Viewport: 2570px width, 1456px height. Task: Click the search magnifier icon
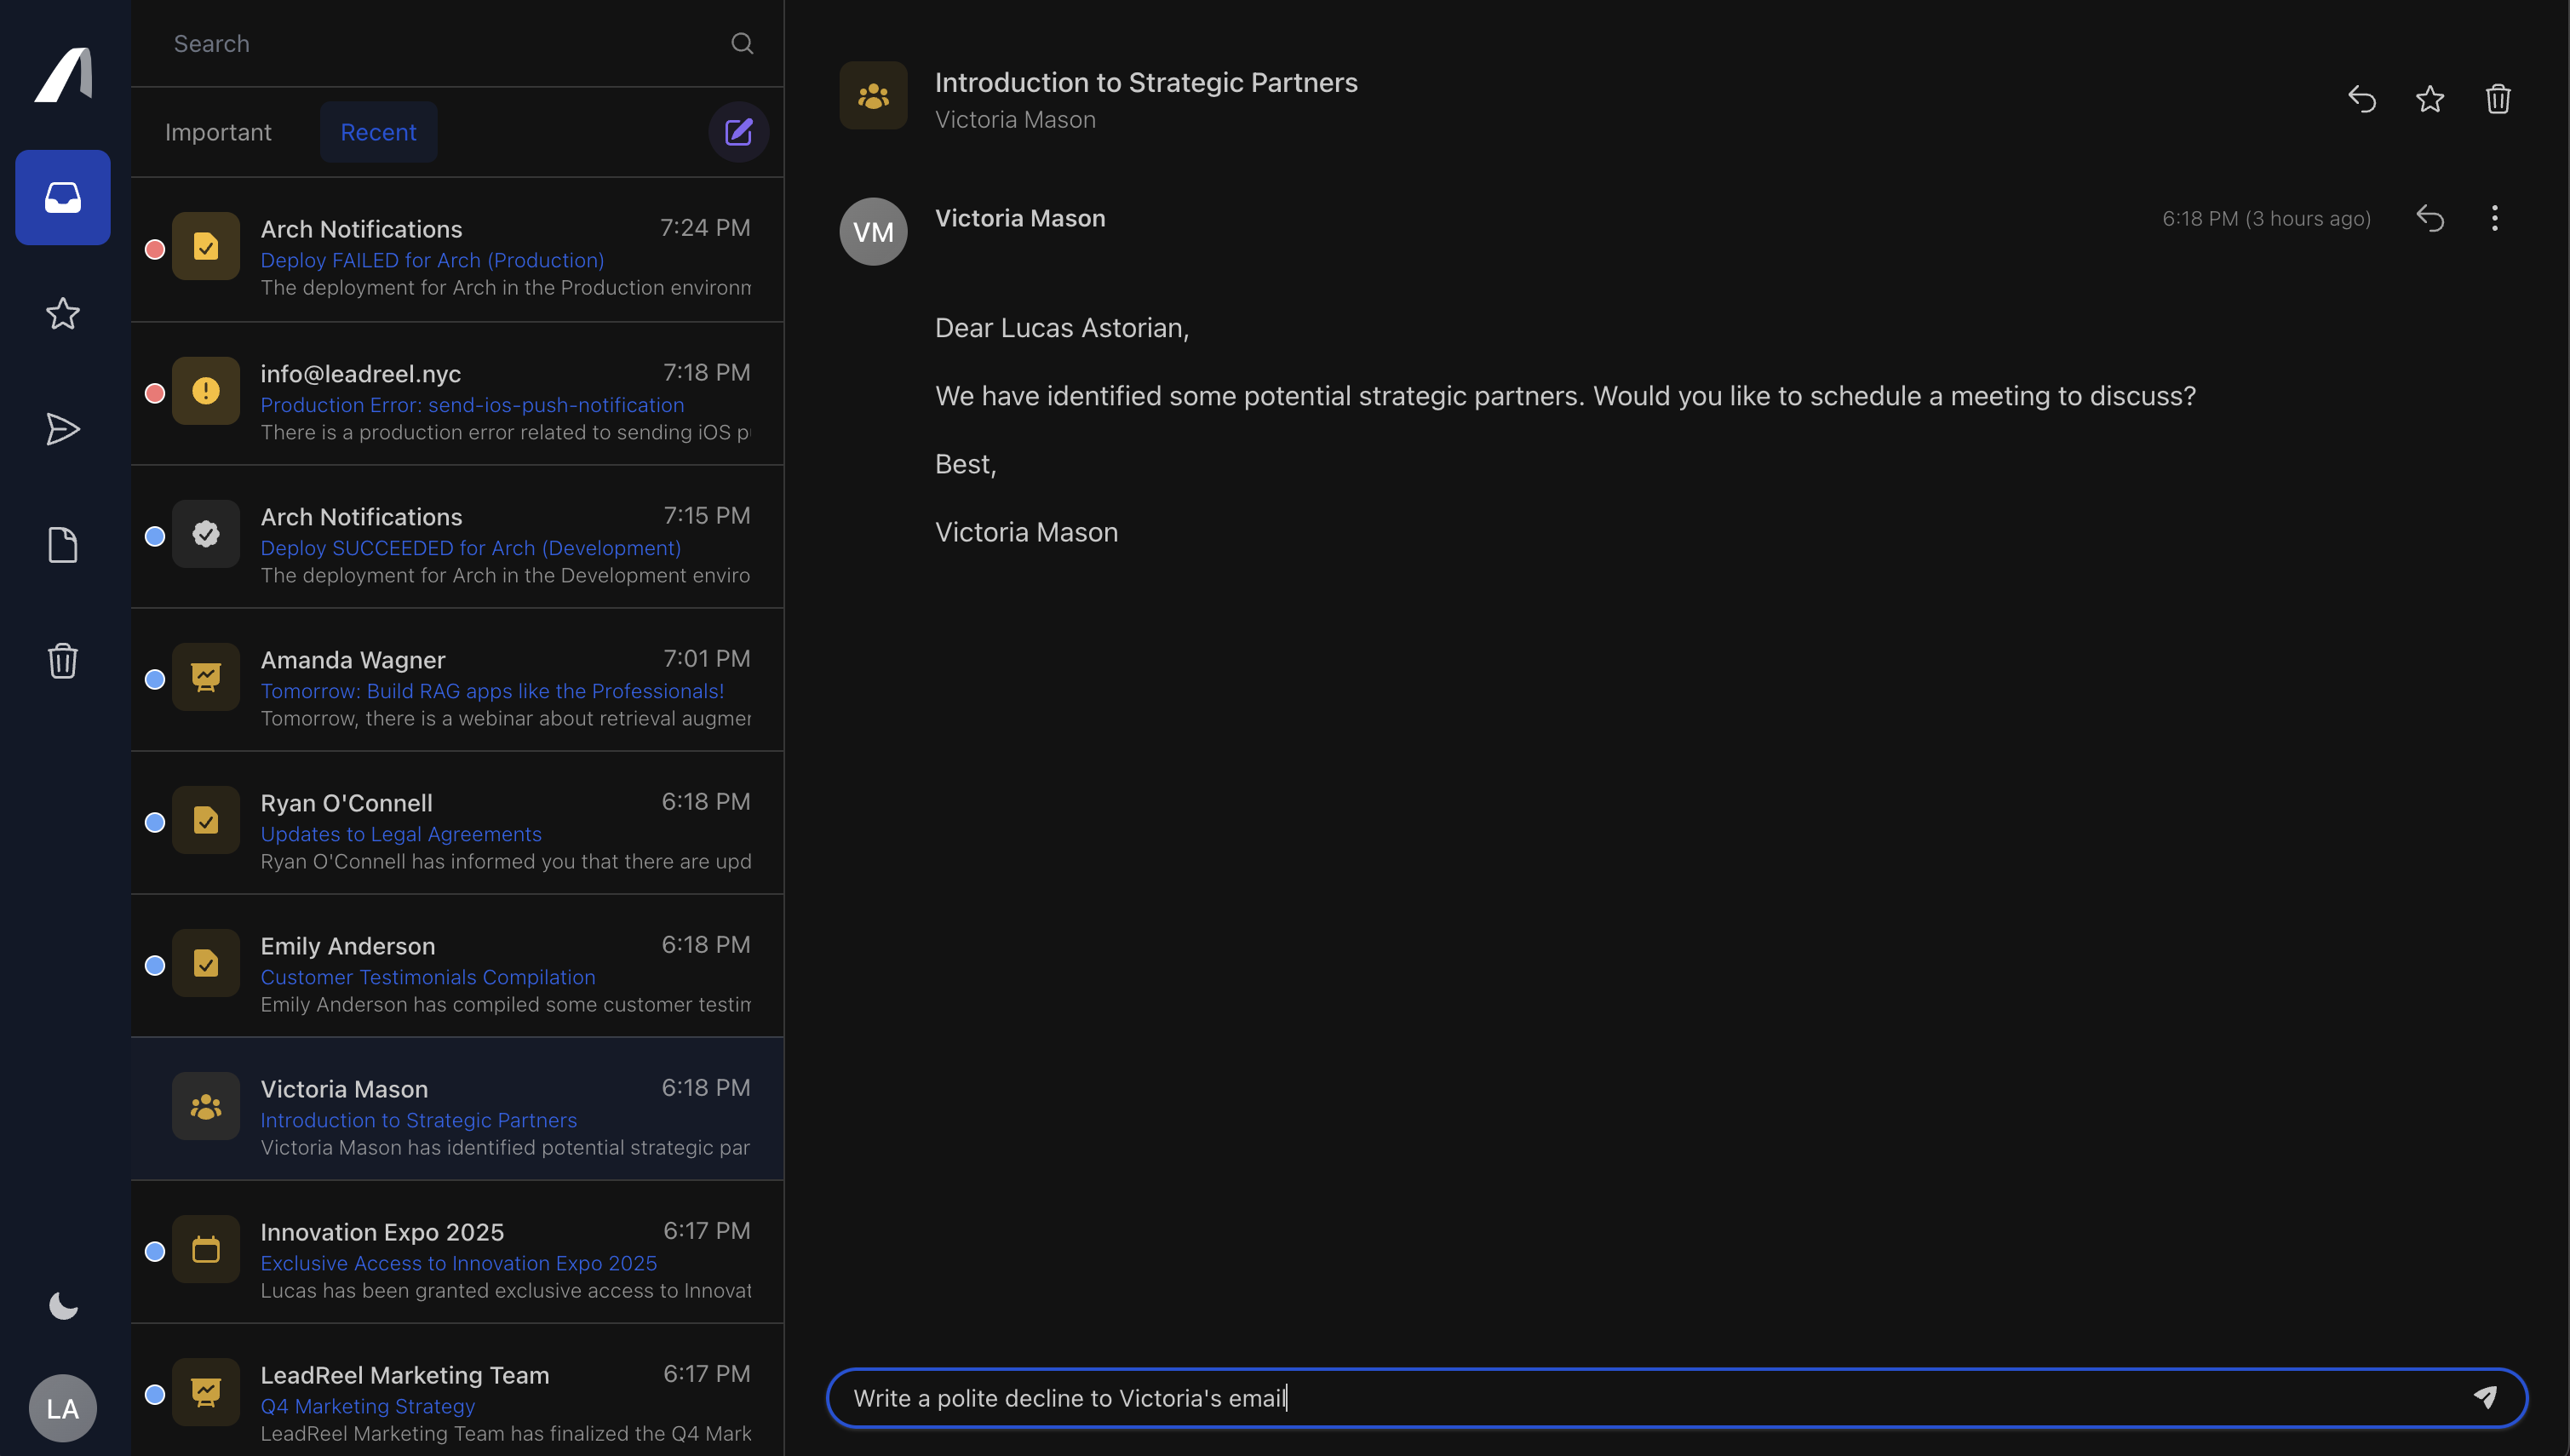pyautogui.click(x=741, y=43)
